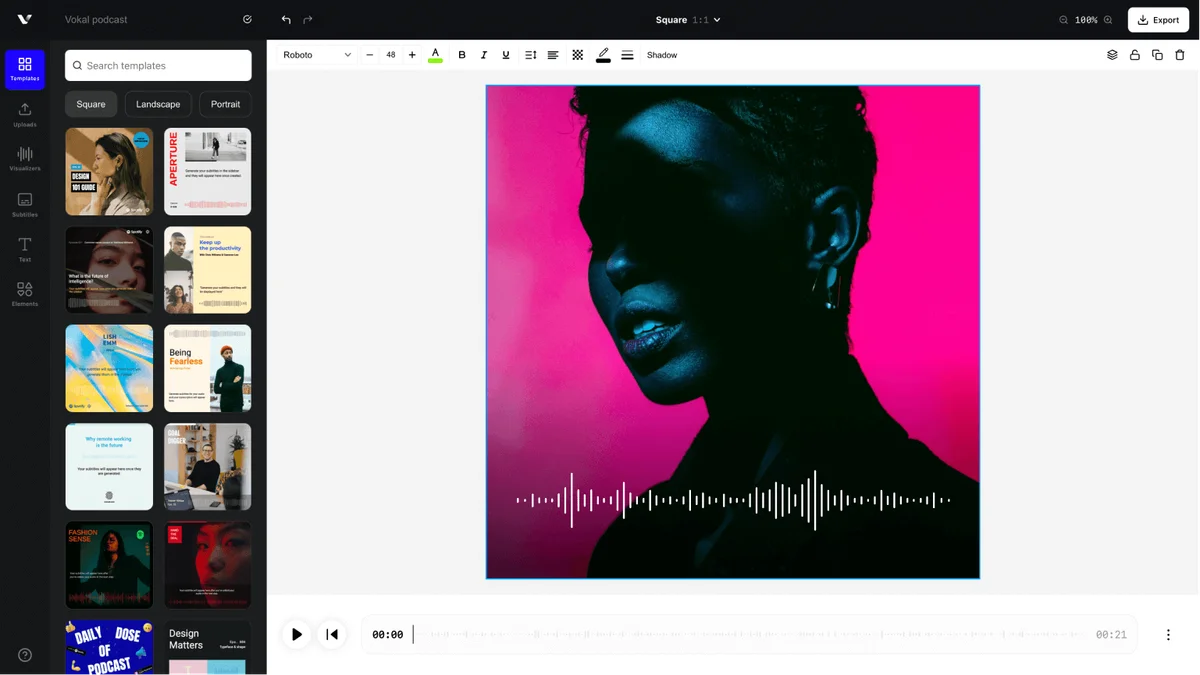
Task: Select the future of intelligence template
Action: pos(109,270)
